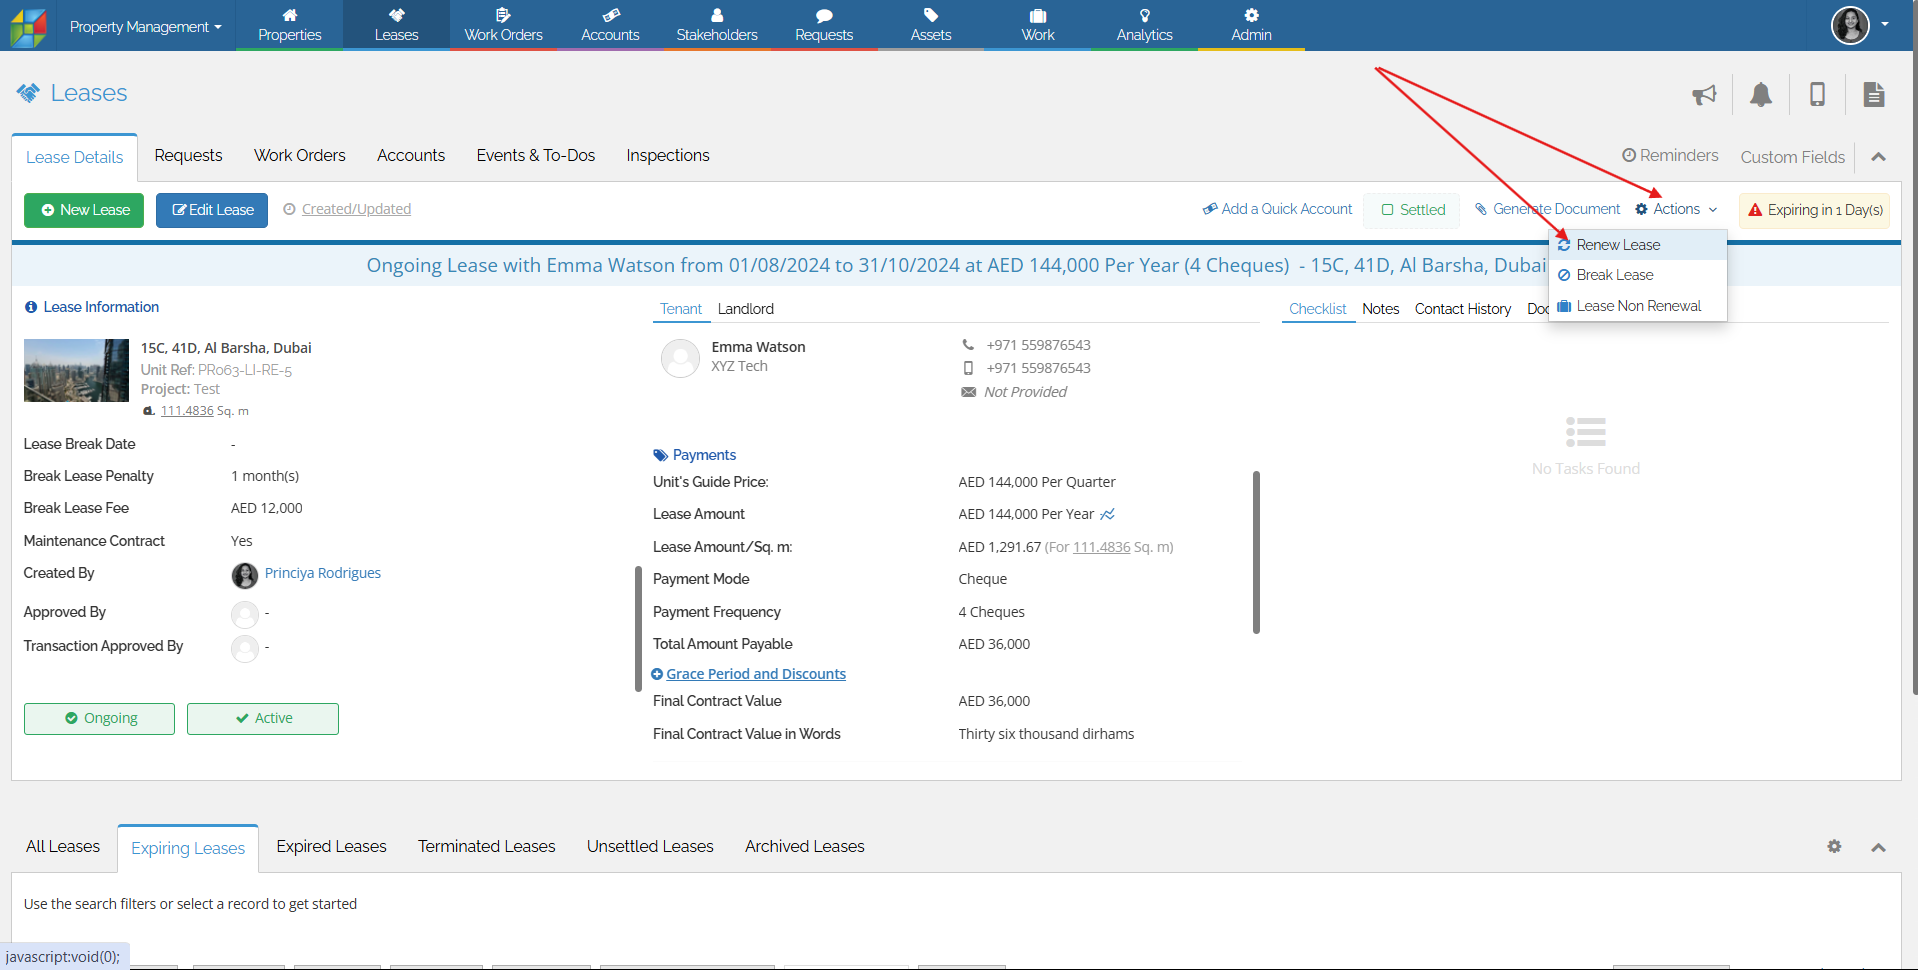1918x970 pixels.
Task: Open the Property Management dropdown
Action: (145, 27)
